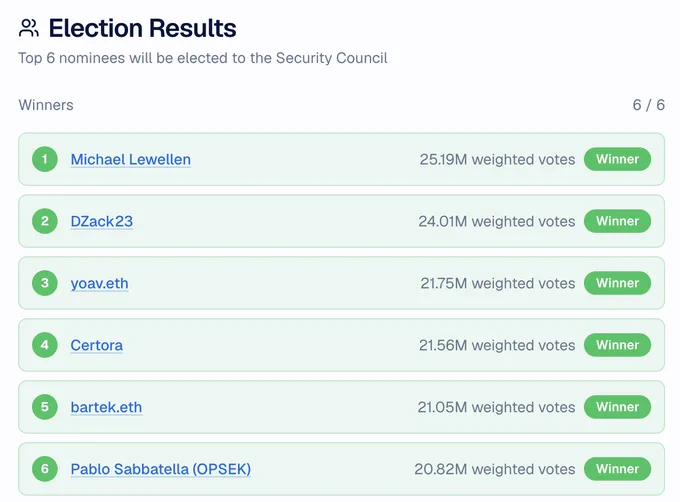Click Winner badge beside yoav.eth votes
Screen dimensions: 680x502
617,283
